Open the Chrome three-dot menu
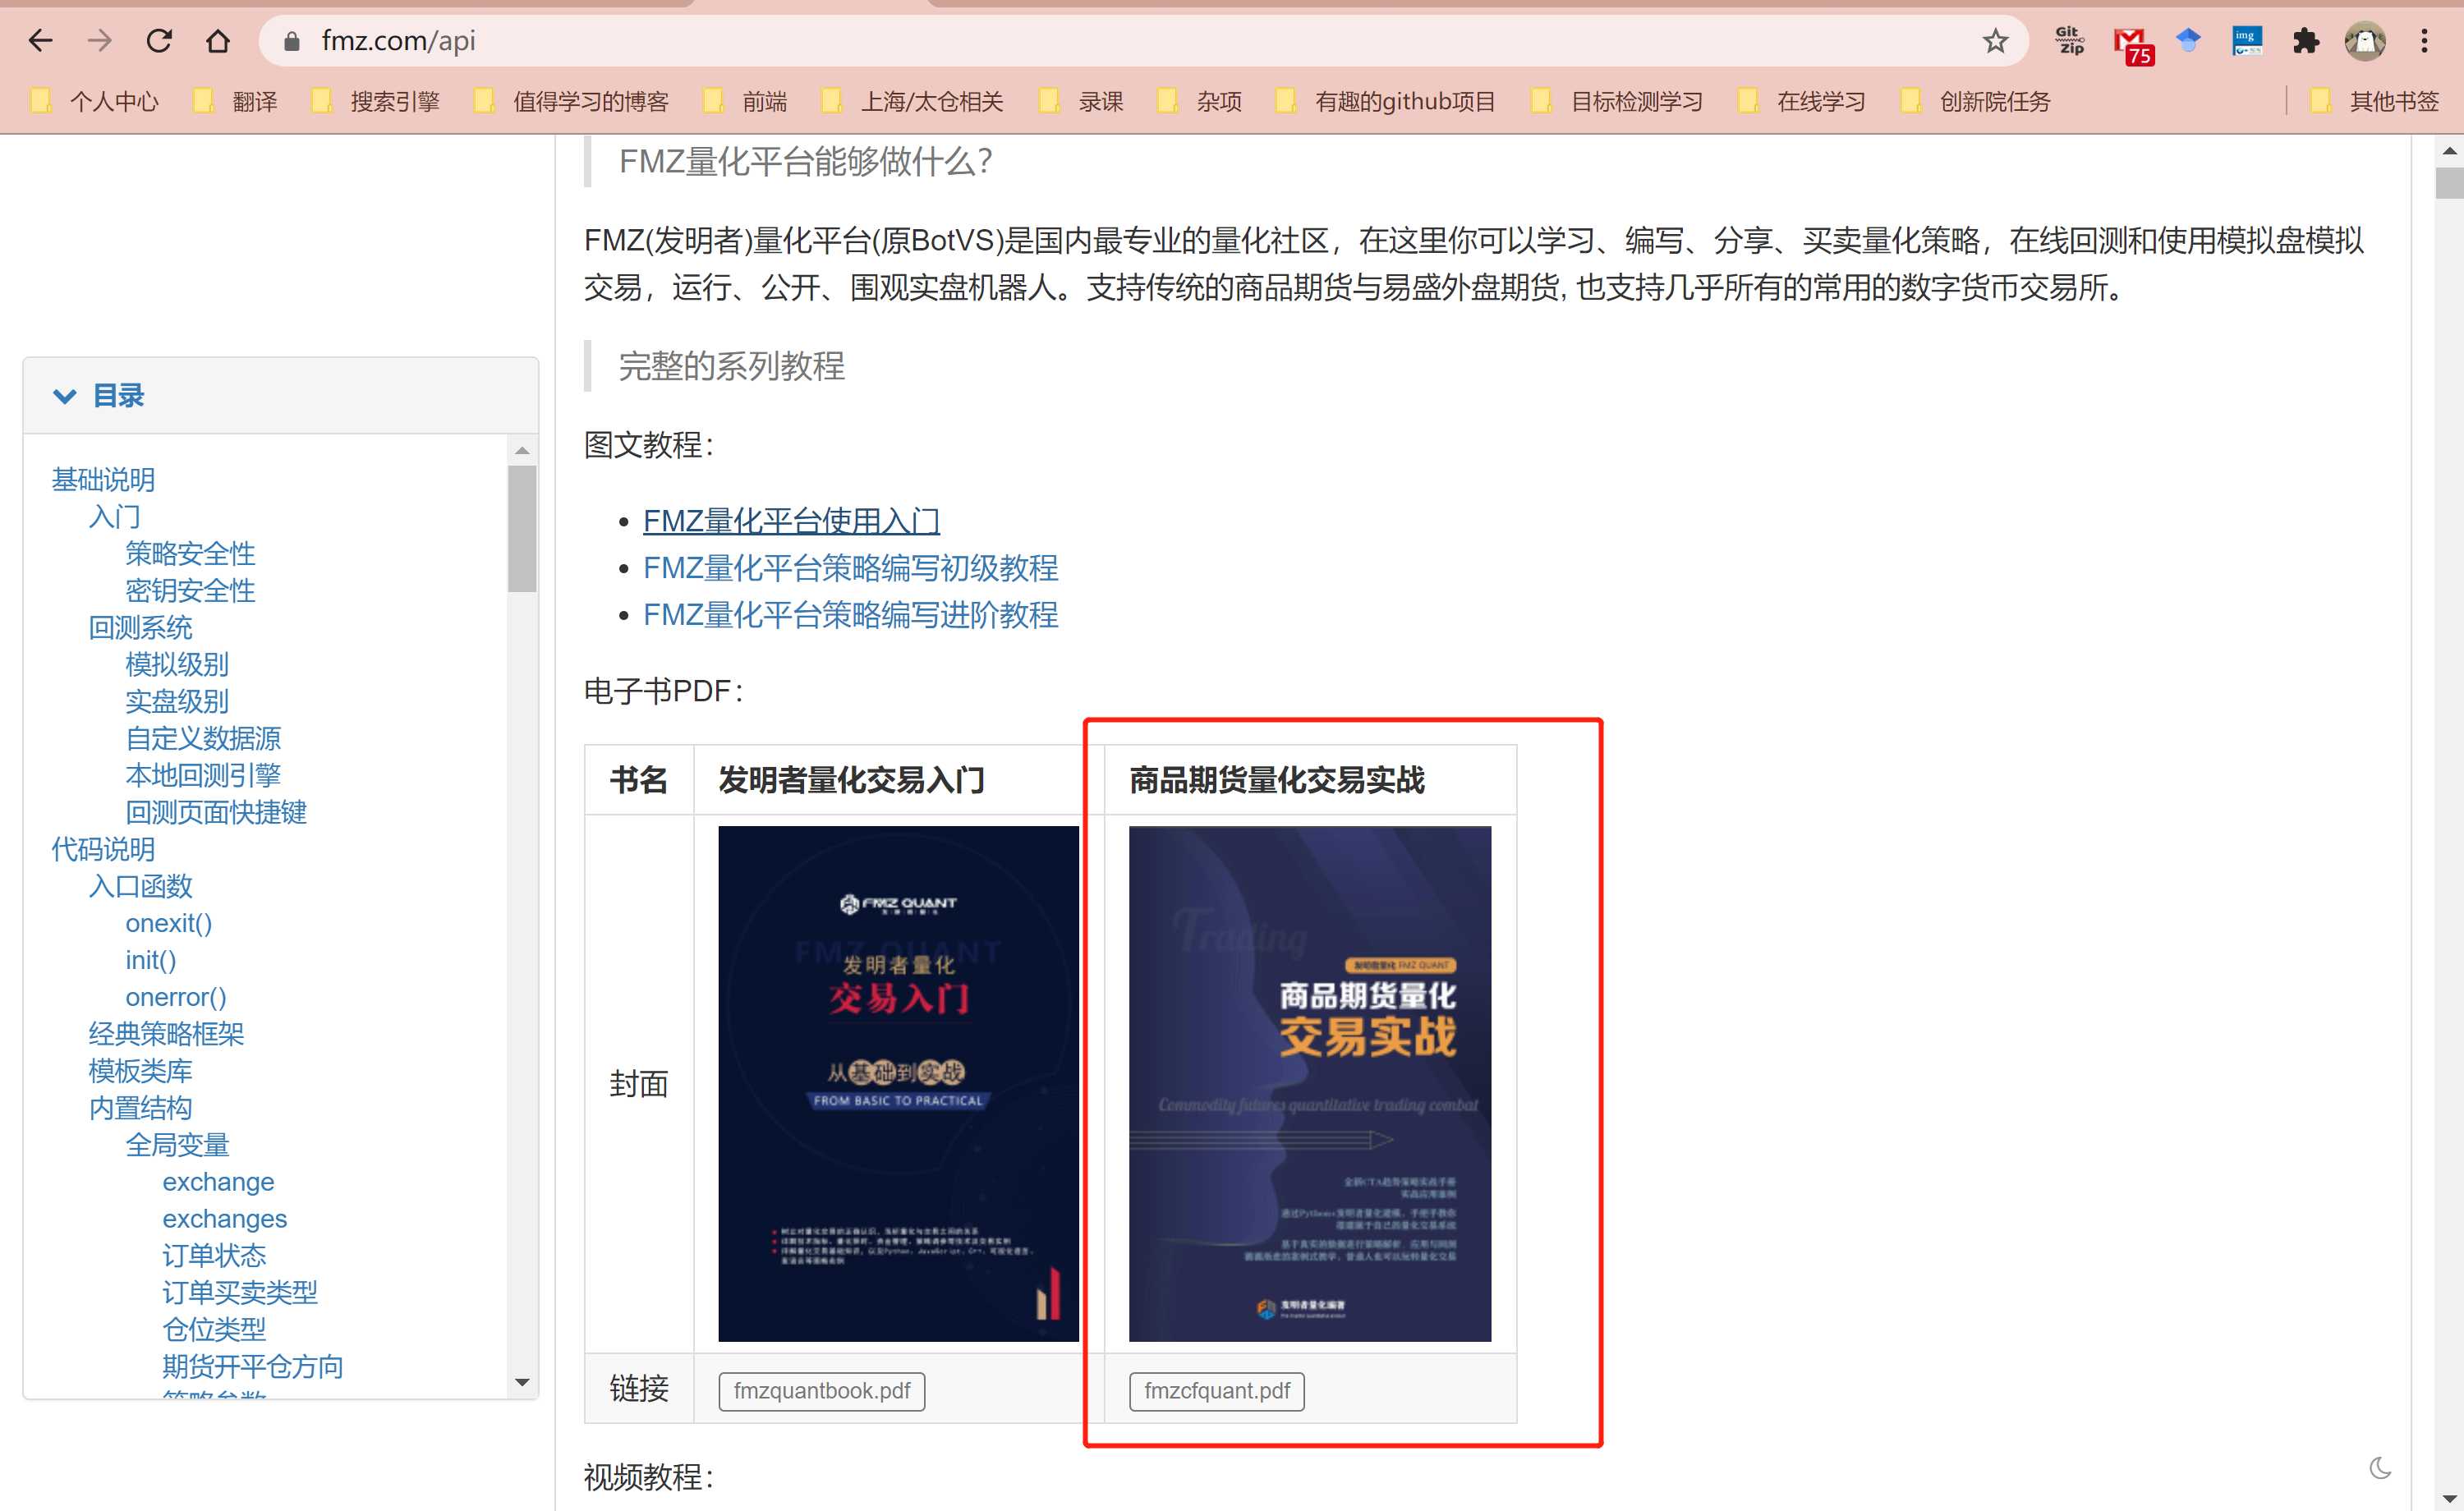Viewport: 2464px width, 1511px height. pyautogui.click(x=2425, y=41)
